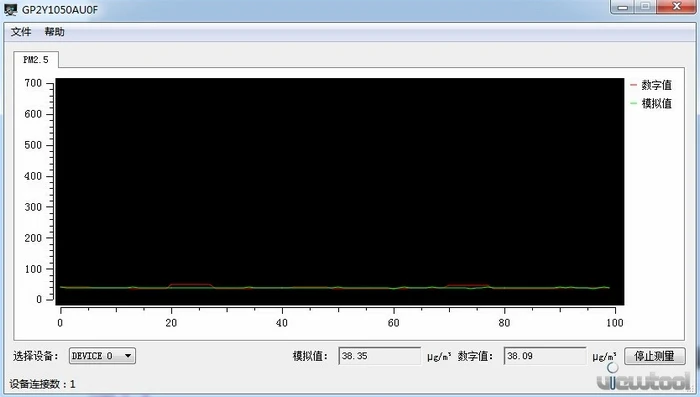Click the x-axis label 40
Screen dimensions: 700x397
tap(282, 323)
